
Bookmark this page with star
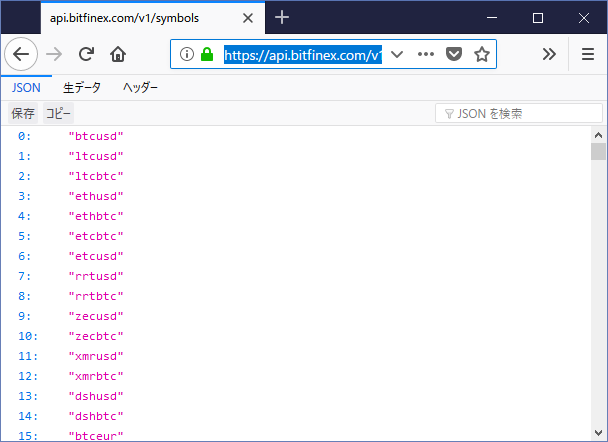481,54
